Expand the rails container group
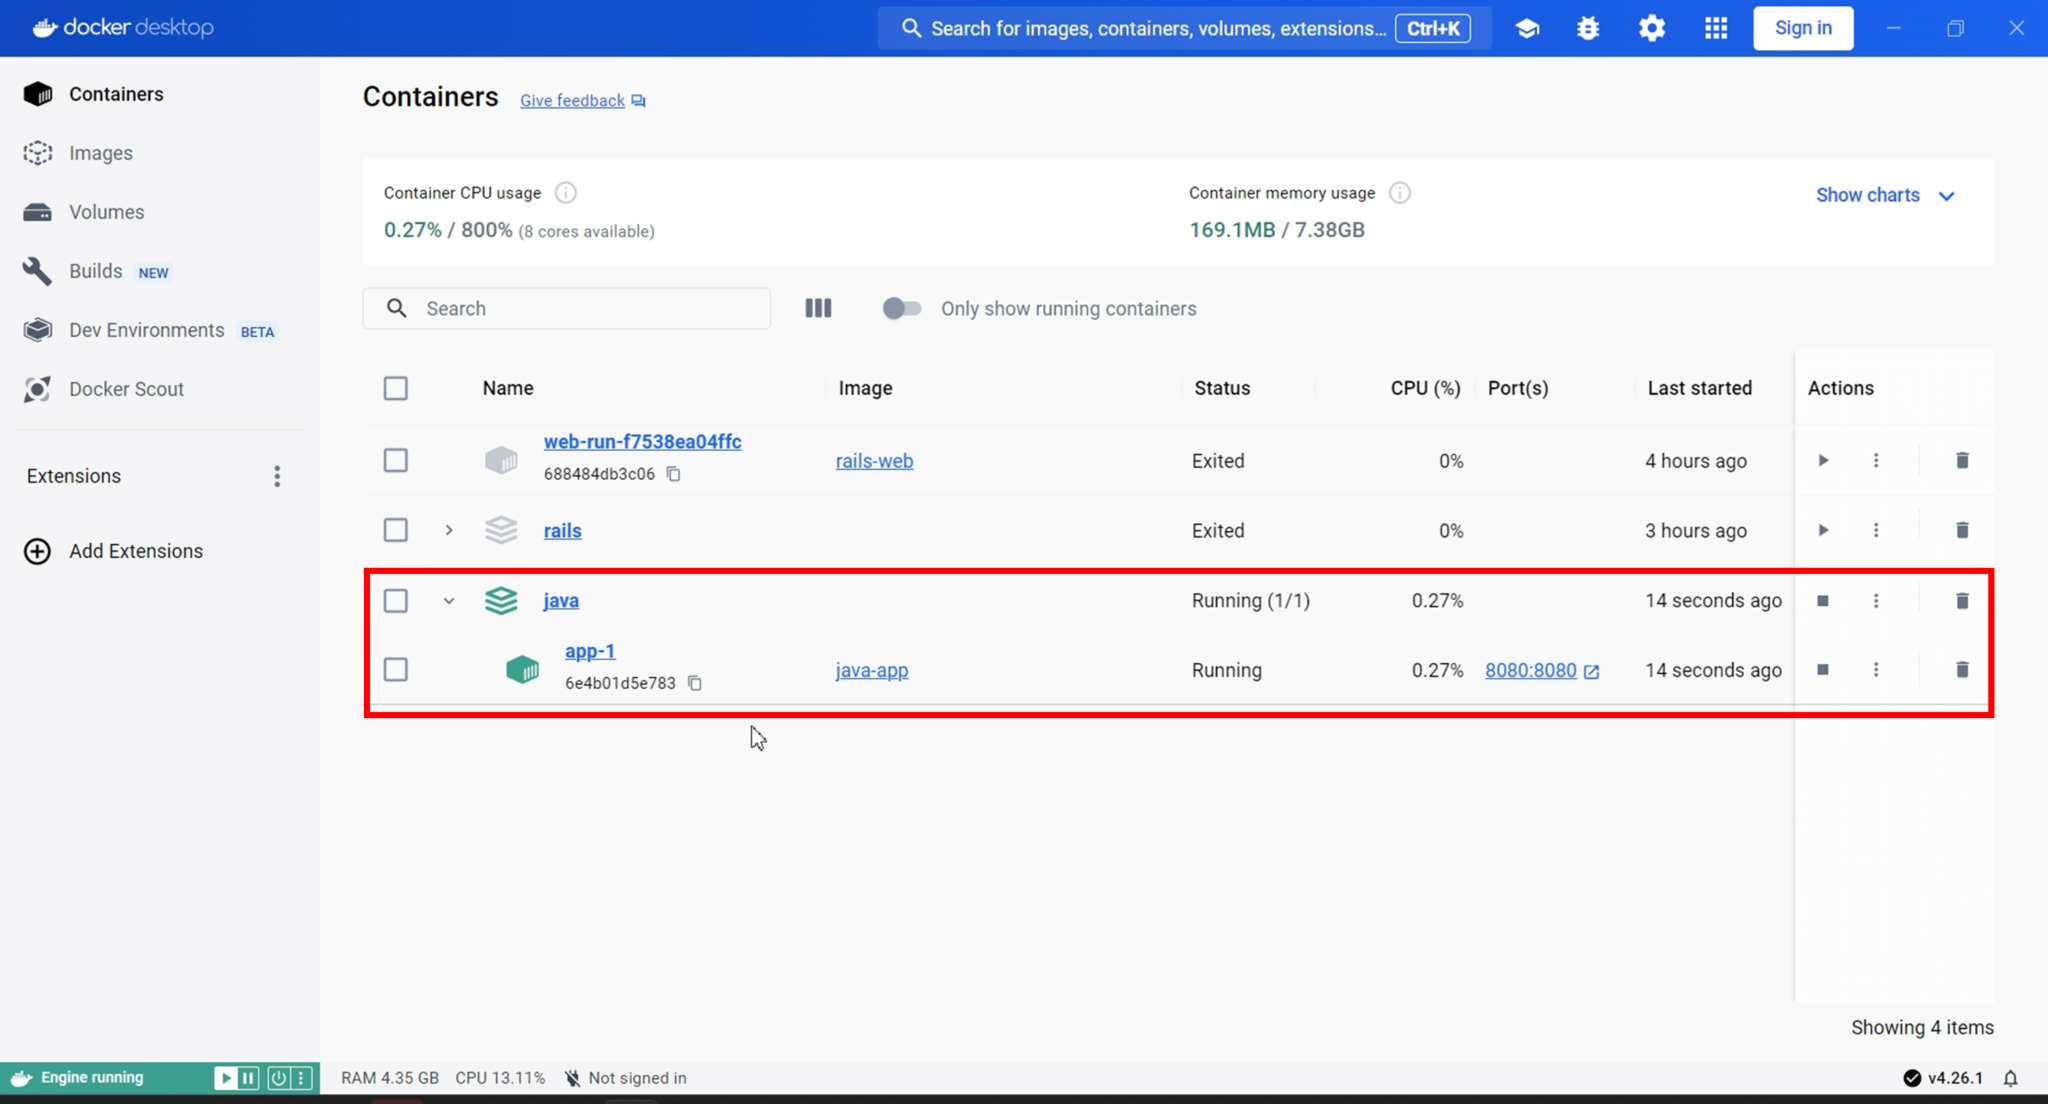2048x1104 pixels. 449,531
